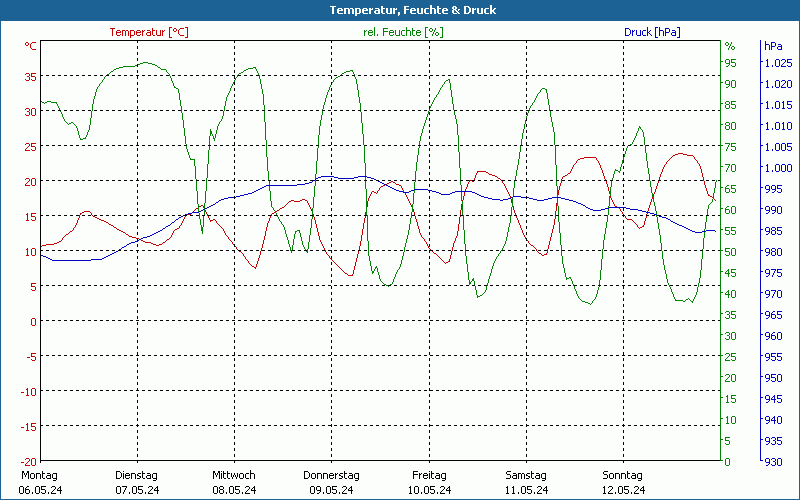The image size is (800, 500).
Task: Click the blue pressure axis value '995'
Action: click(773, 189)
